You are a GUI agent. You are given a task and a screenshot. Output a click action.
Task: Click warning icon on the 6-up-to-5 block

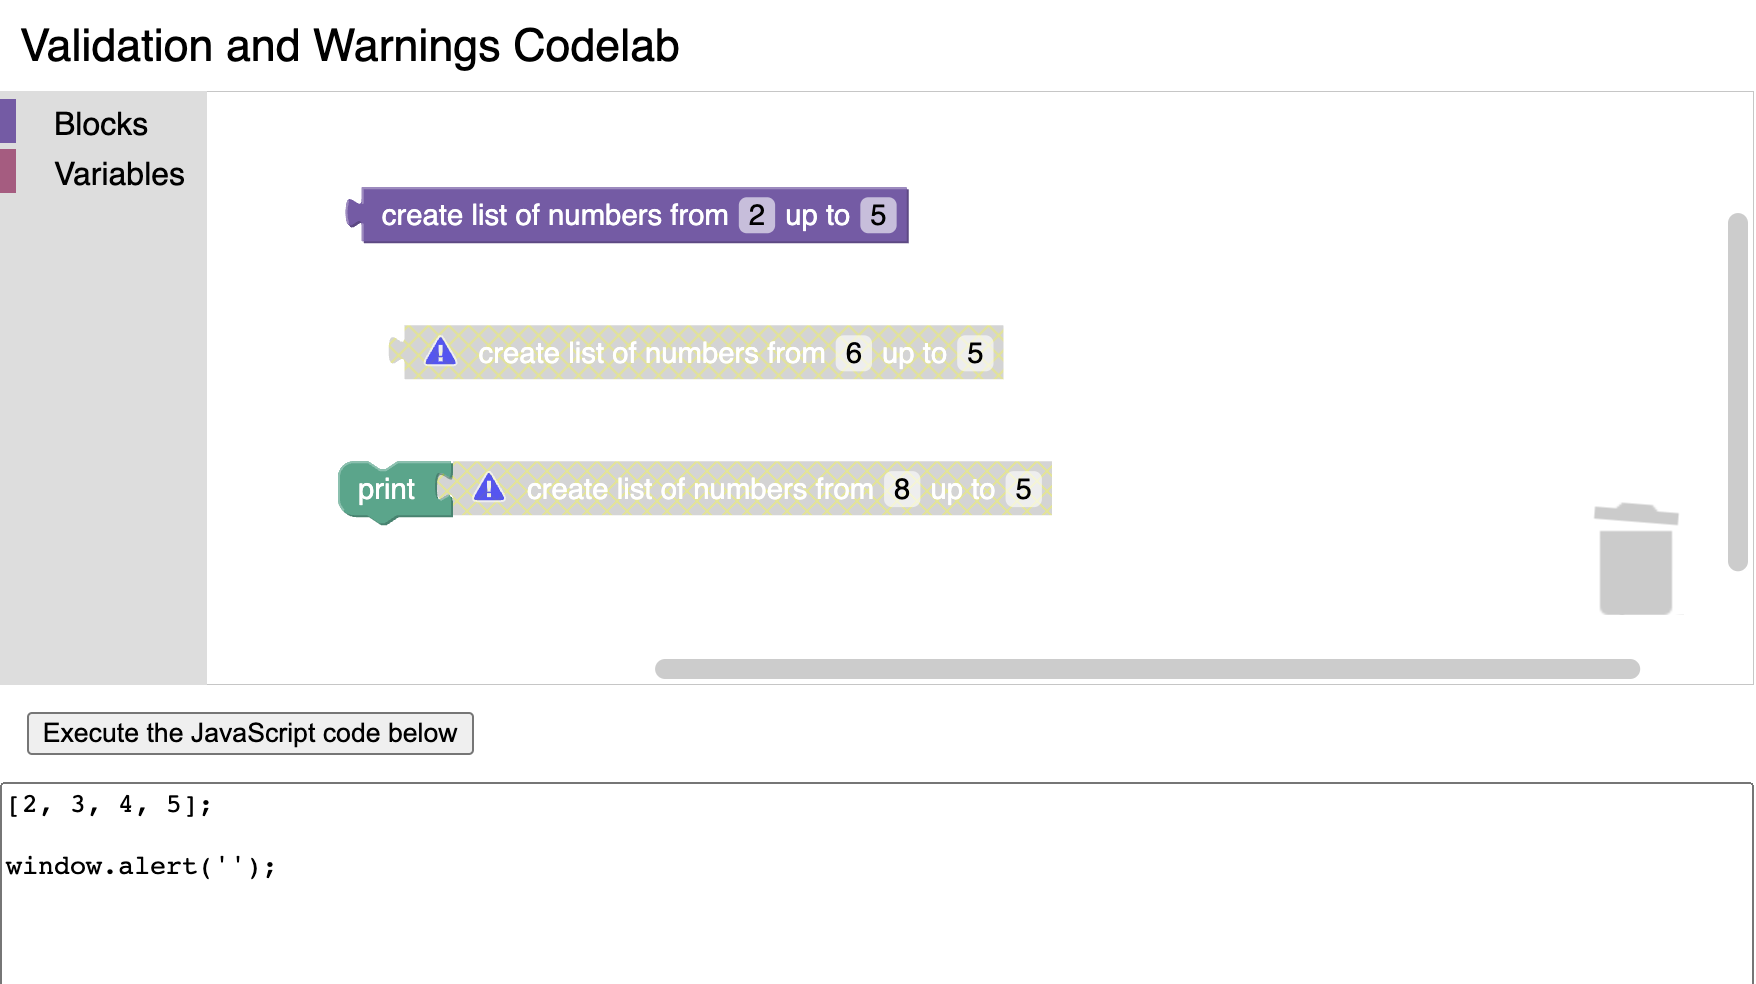coord(440,352)
